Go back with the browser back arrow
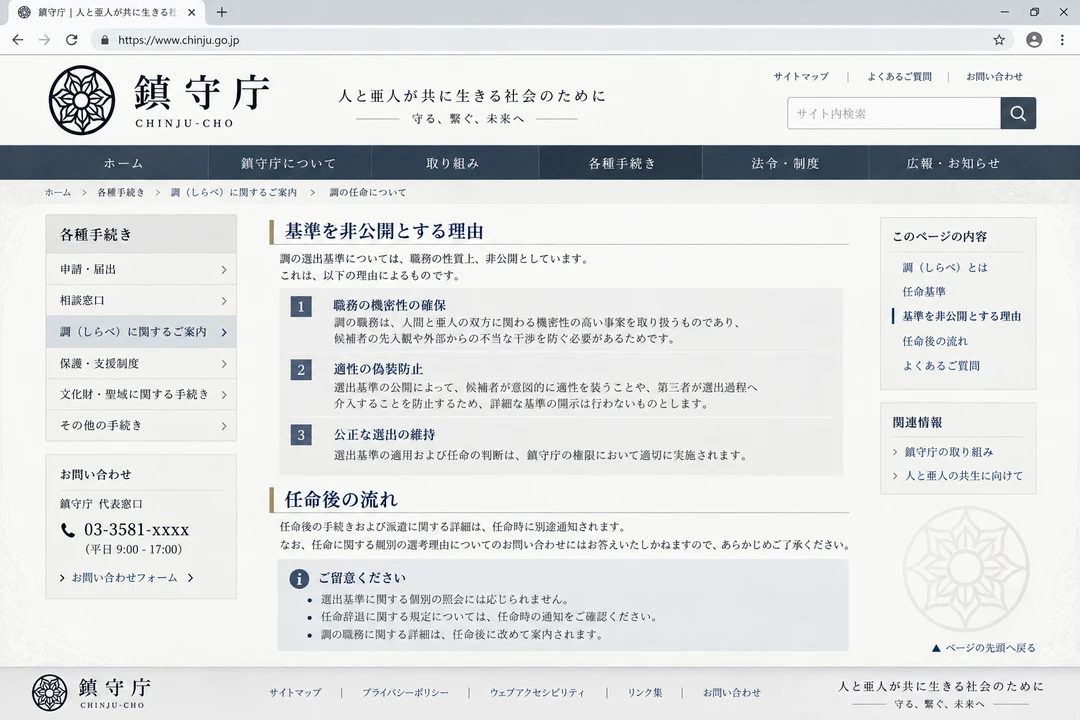The height and width of the screenshot is (720, 1080). [18, 40]
